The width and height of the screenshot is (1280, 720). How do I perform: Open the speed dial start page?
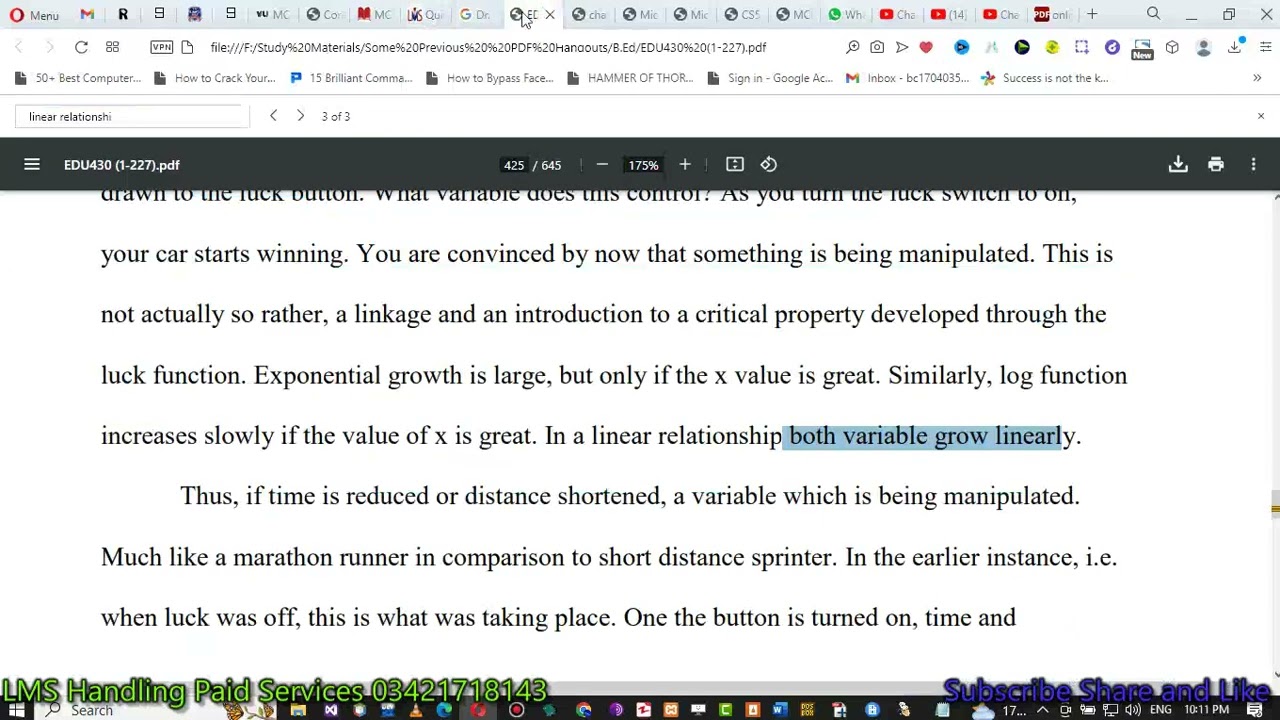coord(112,47)
